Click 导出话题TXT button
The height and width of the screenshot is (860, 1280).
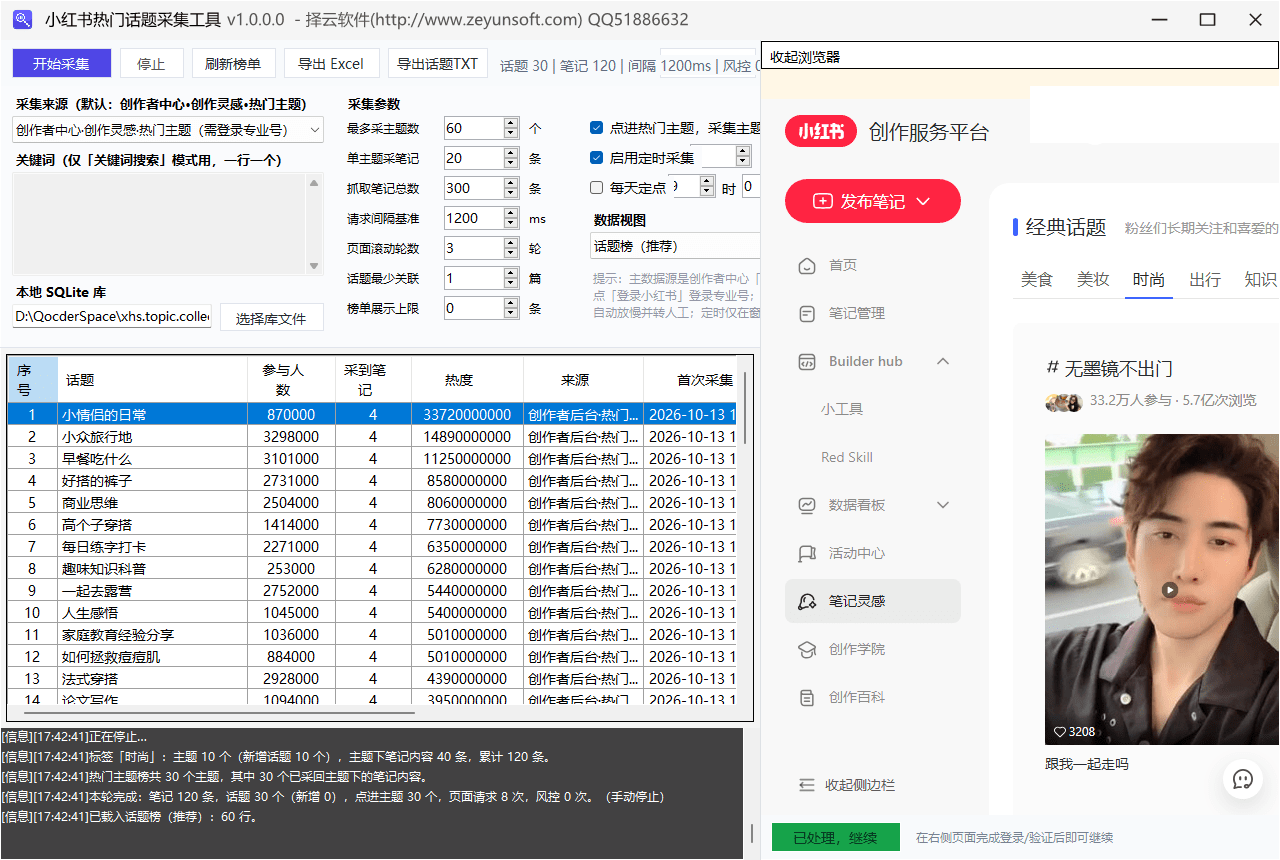(x=437, y=63)
